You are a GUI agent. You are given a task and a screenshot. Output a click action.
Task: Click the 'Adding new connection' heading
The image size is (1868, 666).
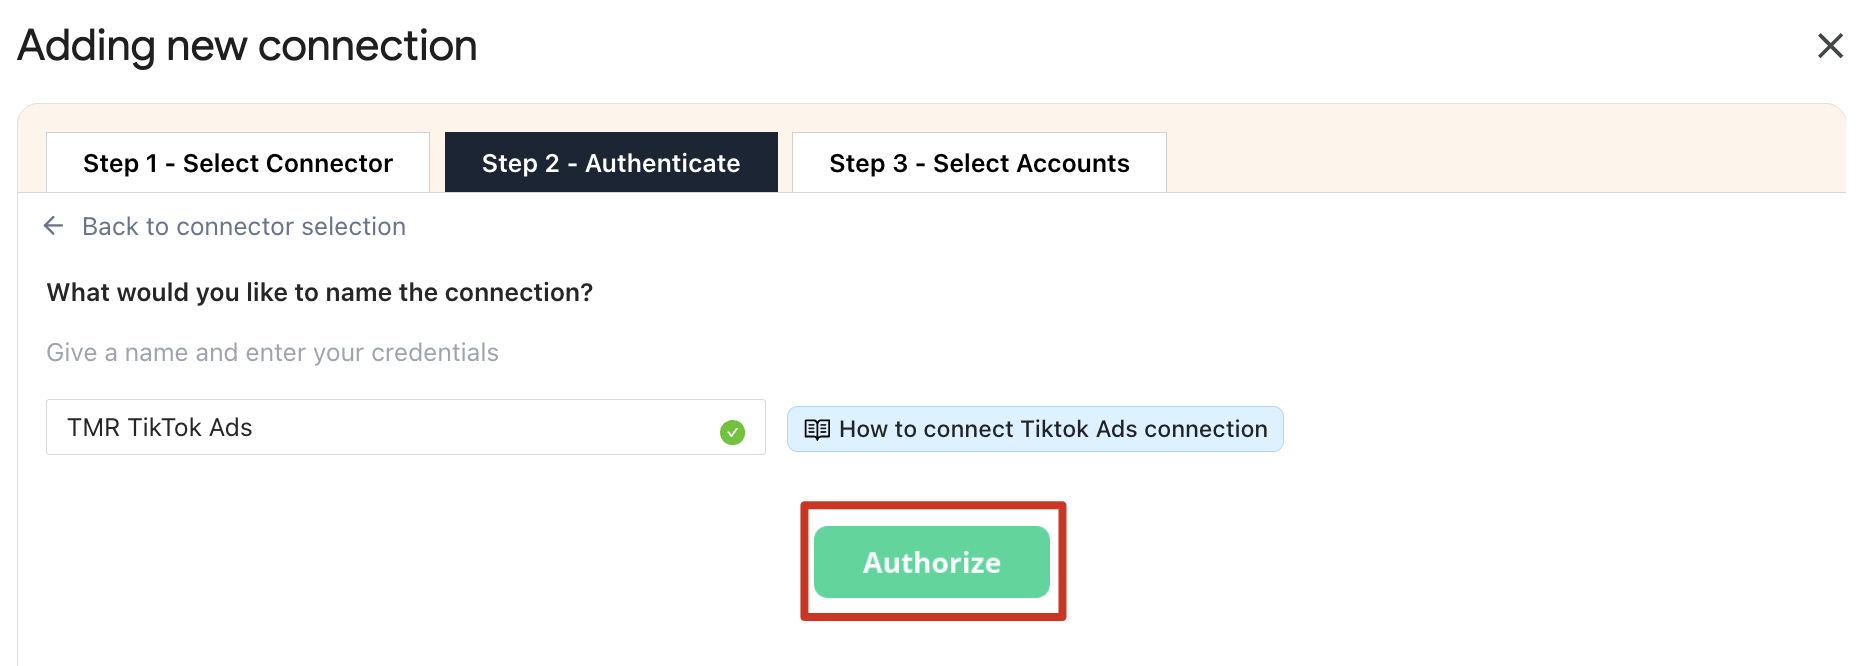[x=247, y=46]
